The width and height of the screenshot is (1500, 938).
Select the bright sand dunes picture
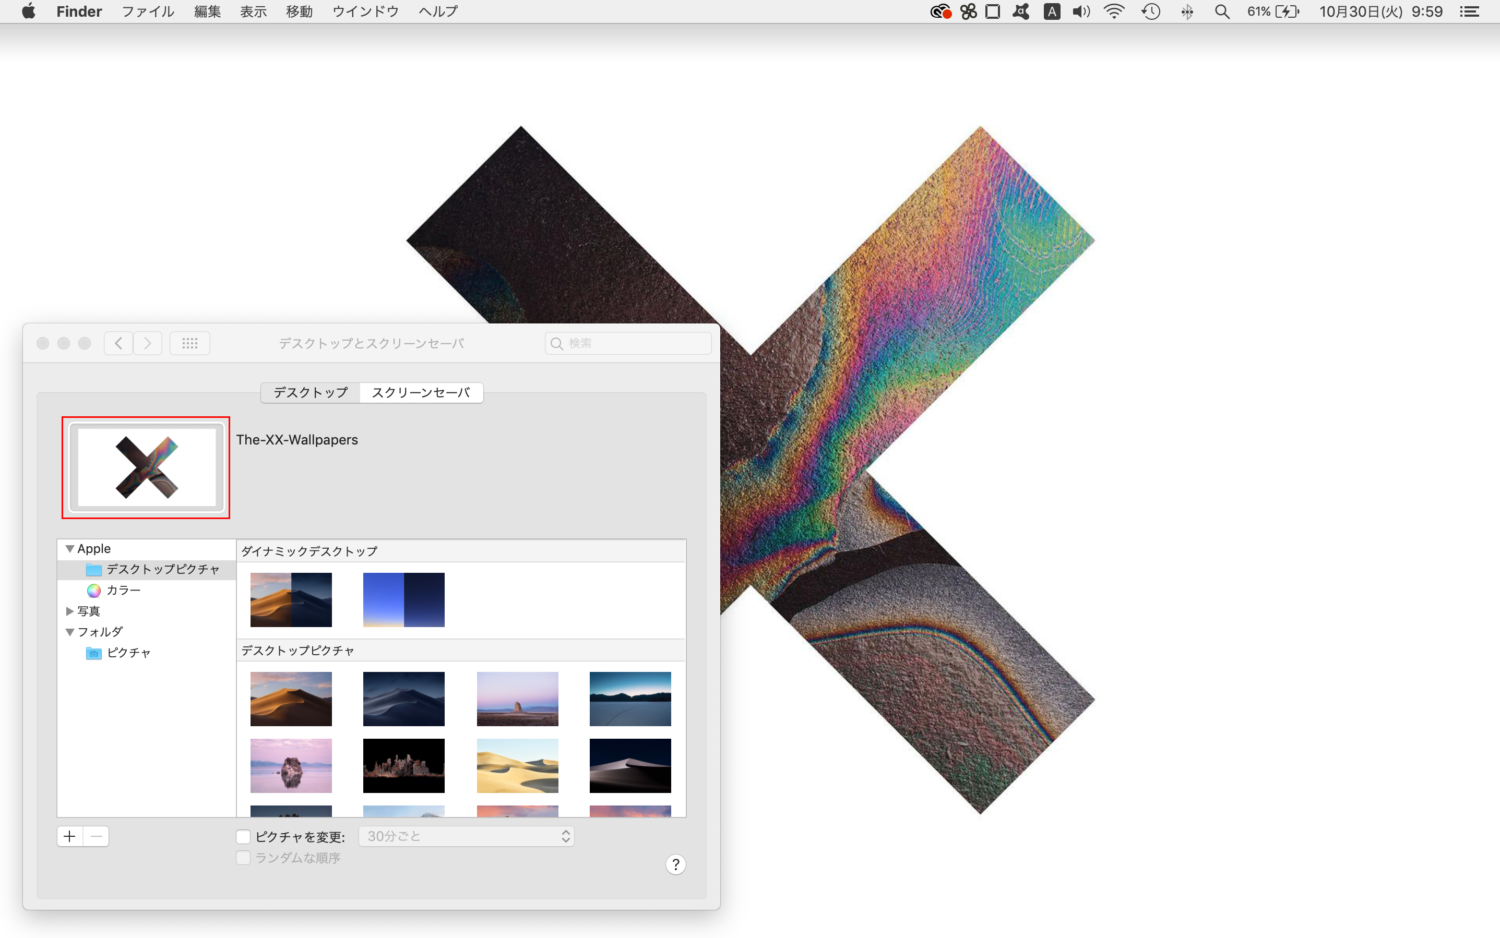pyautogui.click(x=518, y=766)
